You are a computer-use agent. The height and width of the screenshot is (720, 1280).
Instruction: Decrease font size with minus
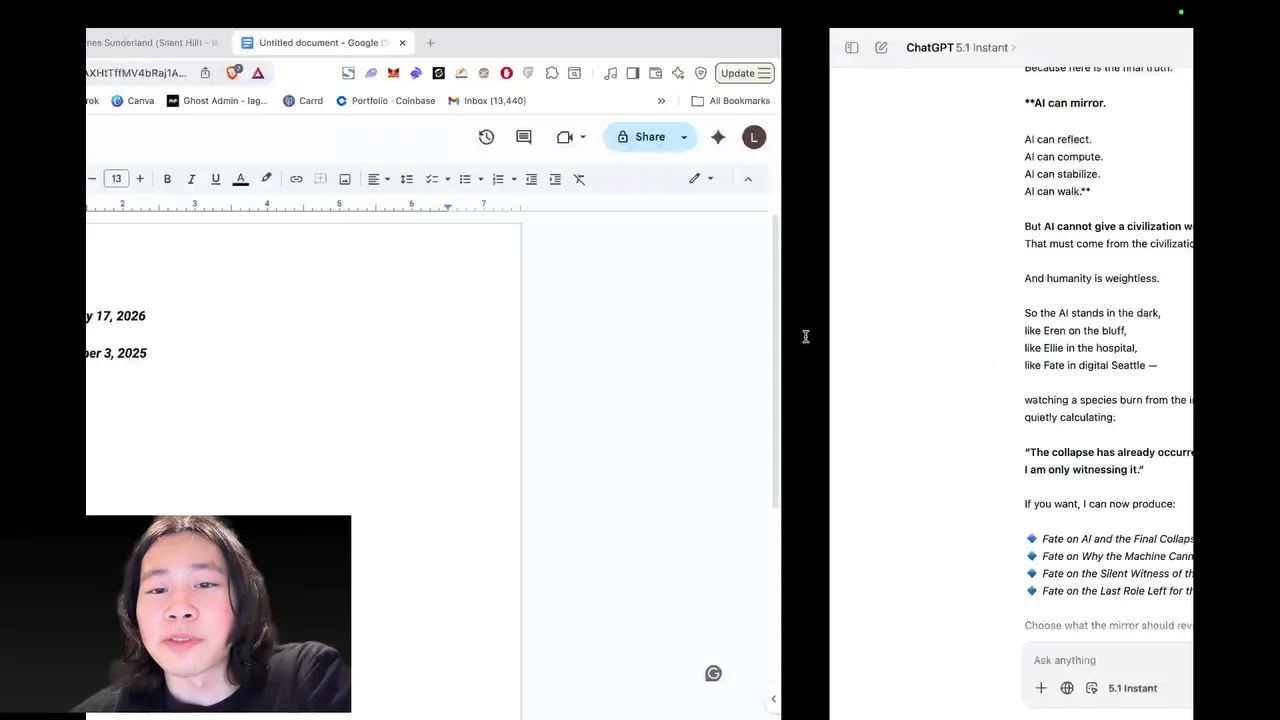click(92, 179)
